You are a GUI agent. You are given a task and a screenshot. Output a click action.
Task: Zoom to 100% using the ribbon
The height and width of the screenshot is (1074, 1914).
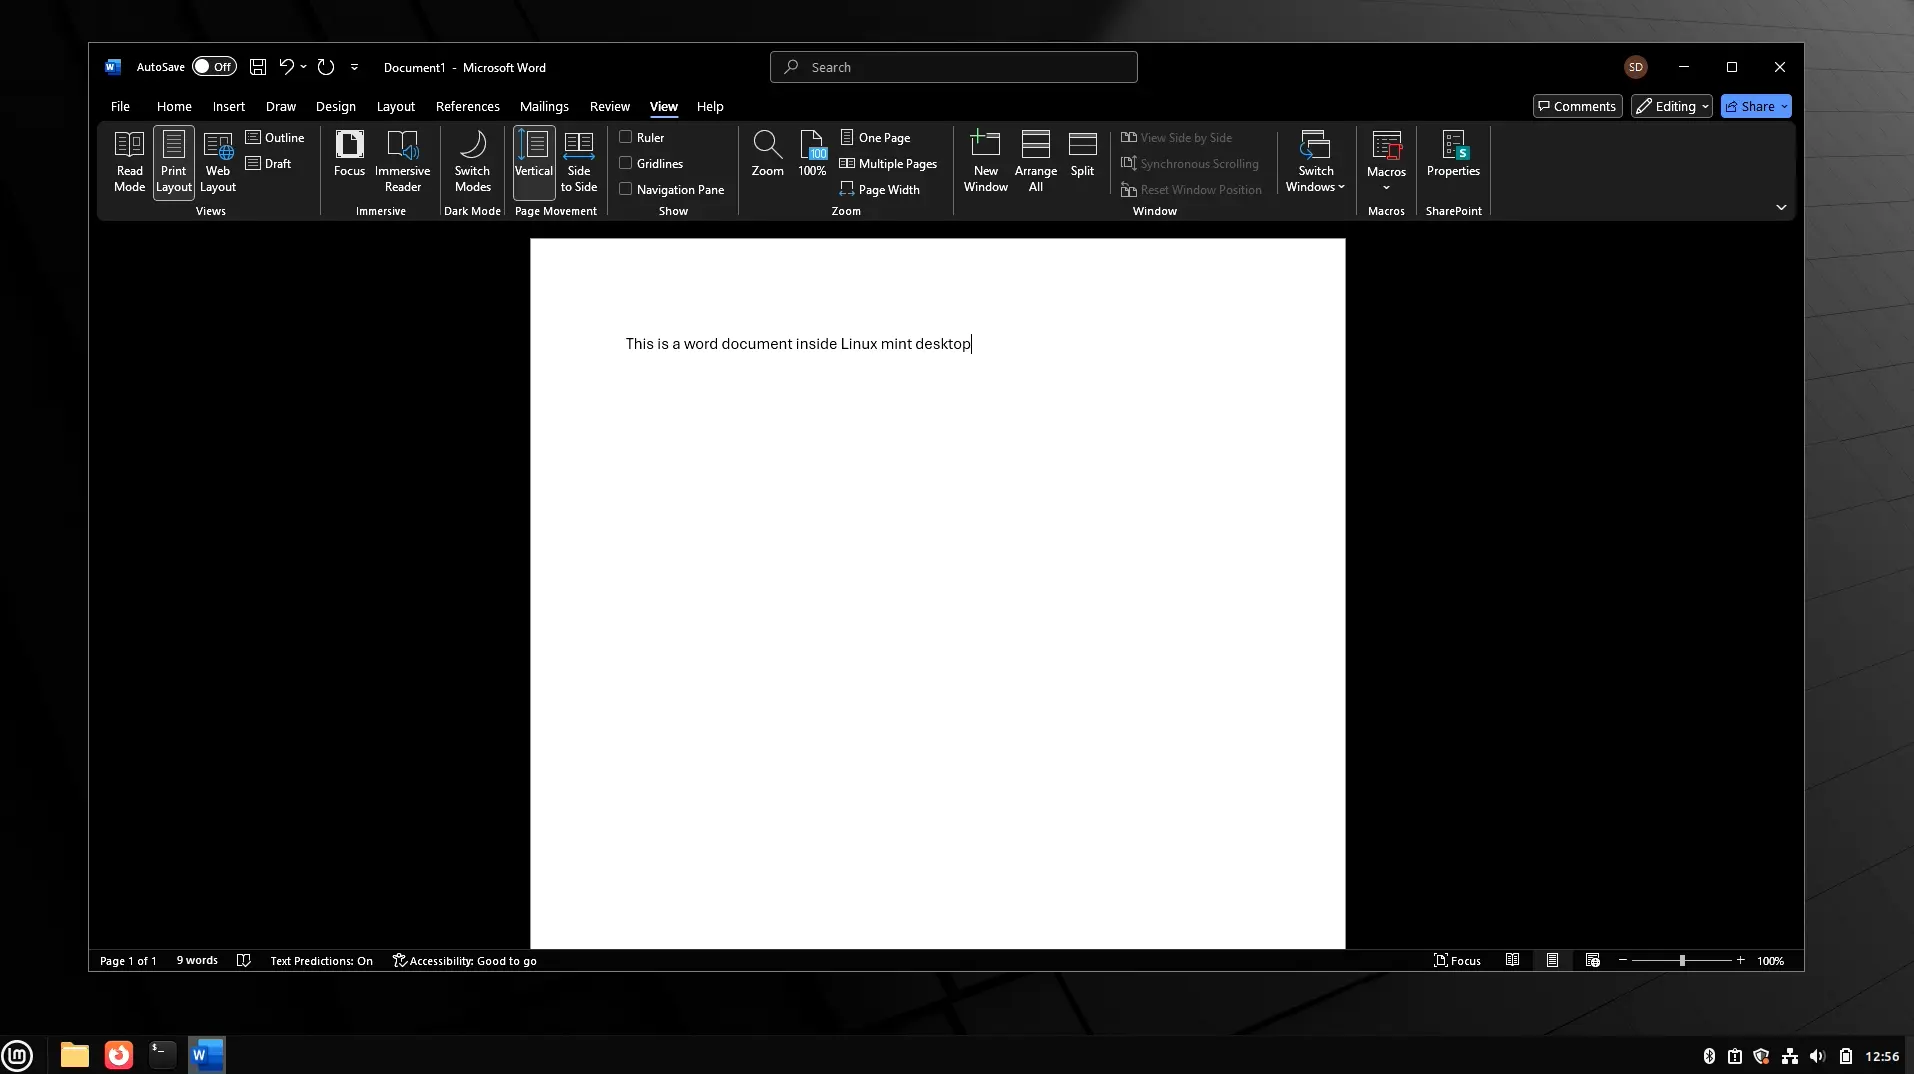(811, 155)
